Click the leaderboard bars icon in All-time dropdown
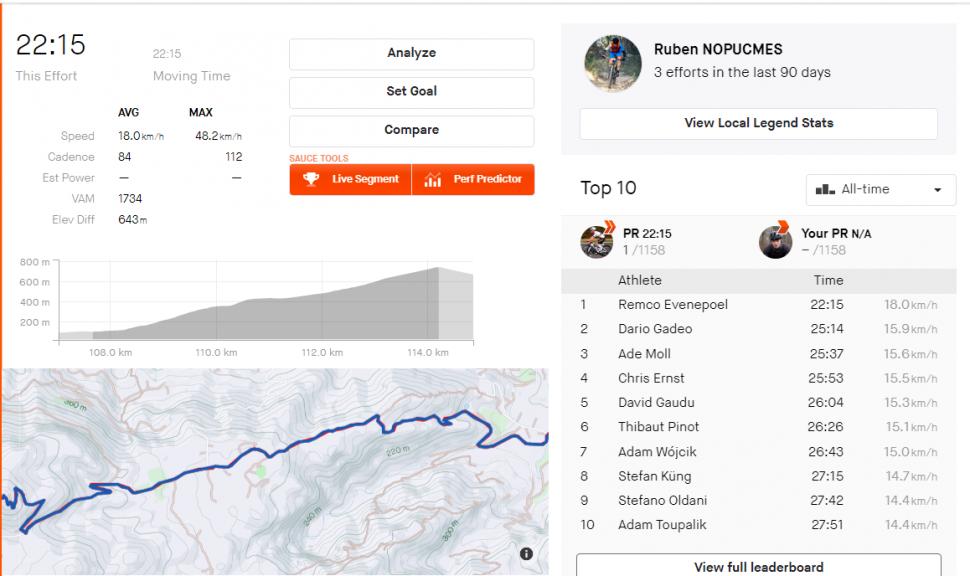Viewport: 970px width, 576px height. coord(825,189)
